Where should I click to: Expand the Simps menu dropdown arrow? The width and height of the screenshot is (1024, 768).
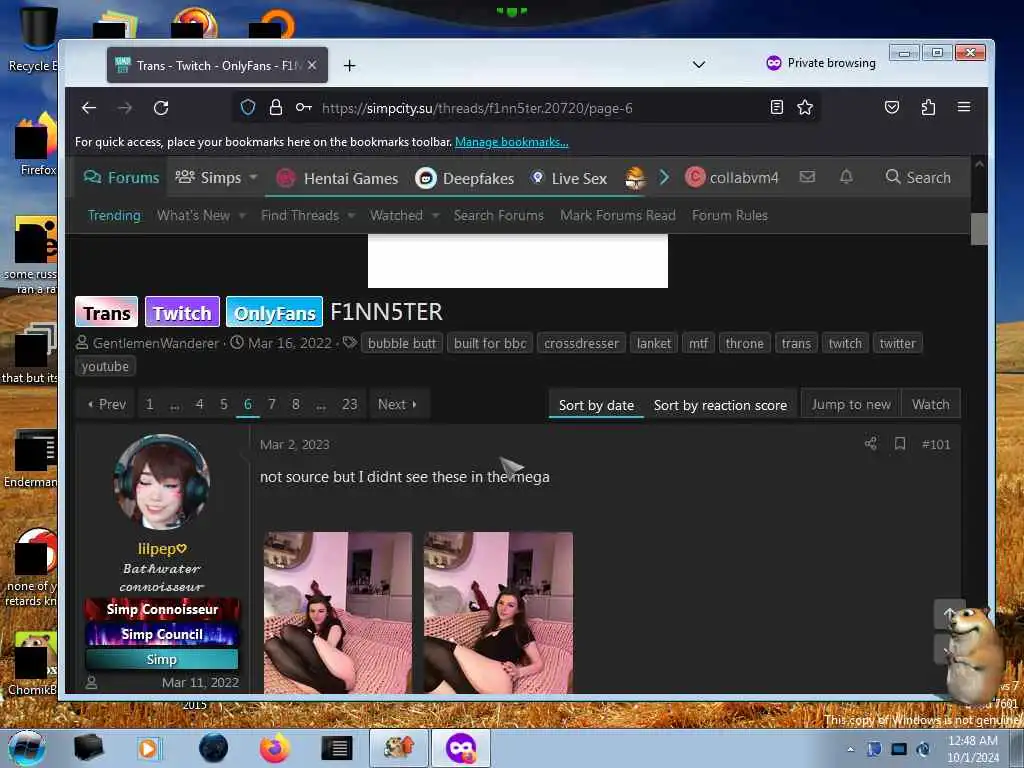click(x=253, y=177)
